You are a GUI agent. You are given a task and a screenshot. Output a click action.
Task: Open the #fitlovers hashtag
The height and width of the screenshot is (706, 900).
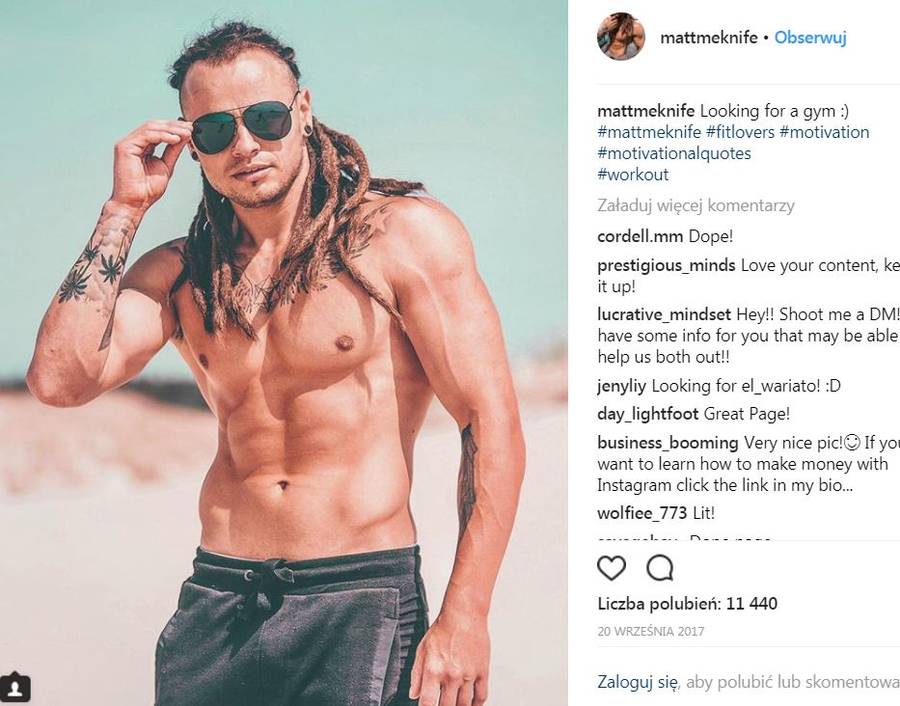click(x=740, y=133)
